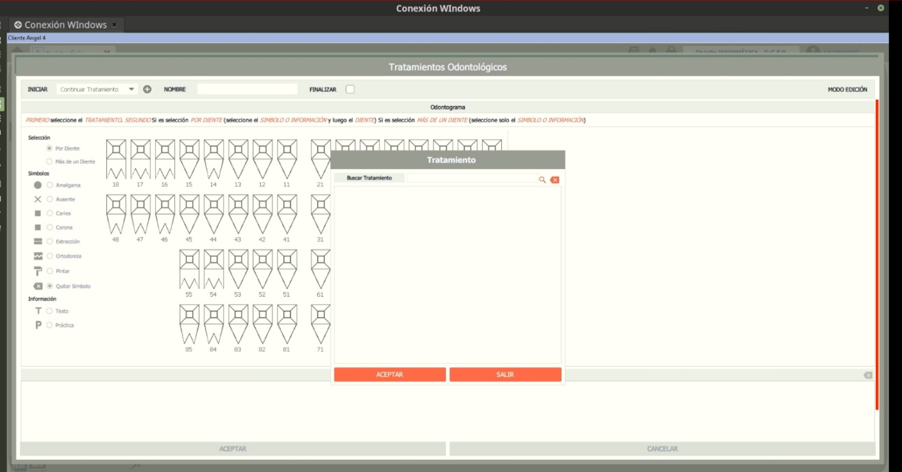This screenshot has width=902, height=472.
Task: Click the Ausente X symbol icon
Action: [38, 199]
